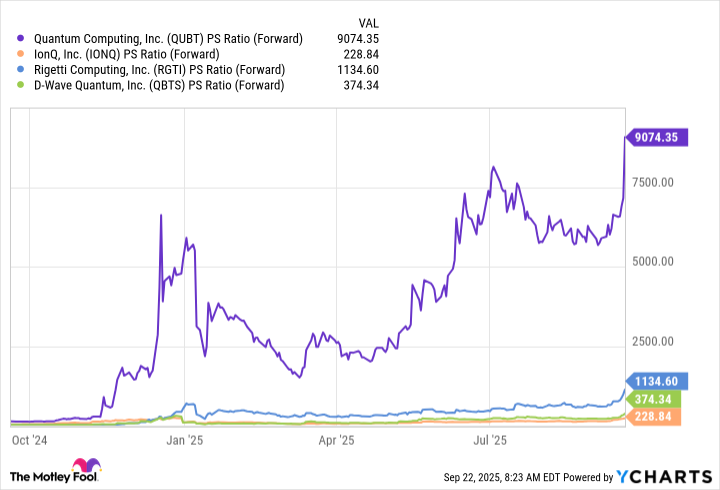Image resolution: width=720 pixels, height=490 pixels.
Task: Click the purple 9074.35 end-value flag
Action: point(653,136)
